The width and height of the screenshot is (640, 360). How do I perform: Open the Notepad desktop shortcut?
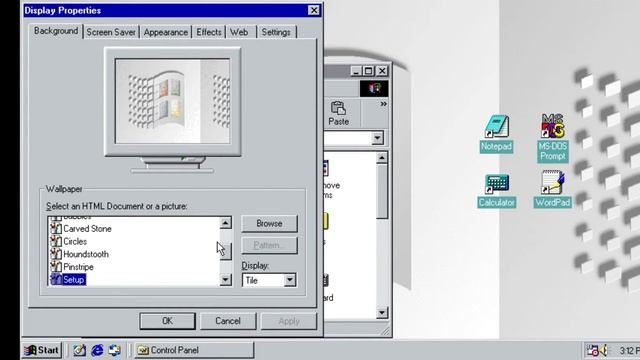496,133
